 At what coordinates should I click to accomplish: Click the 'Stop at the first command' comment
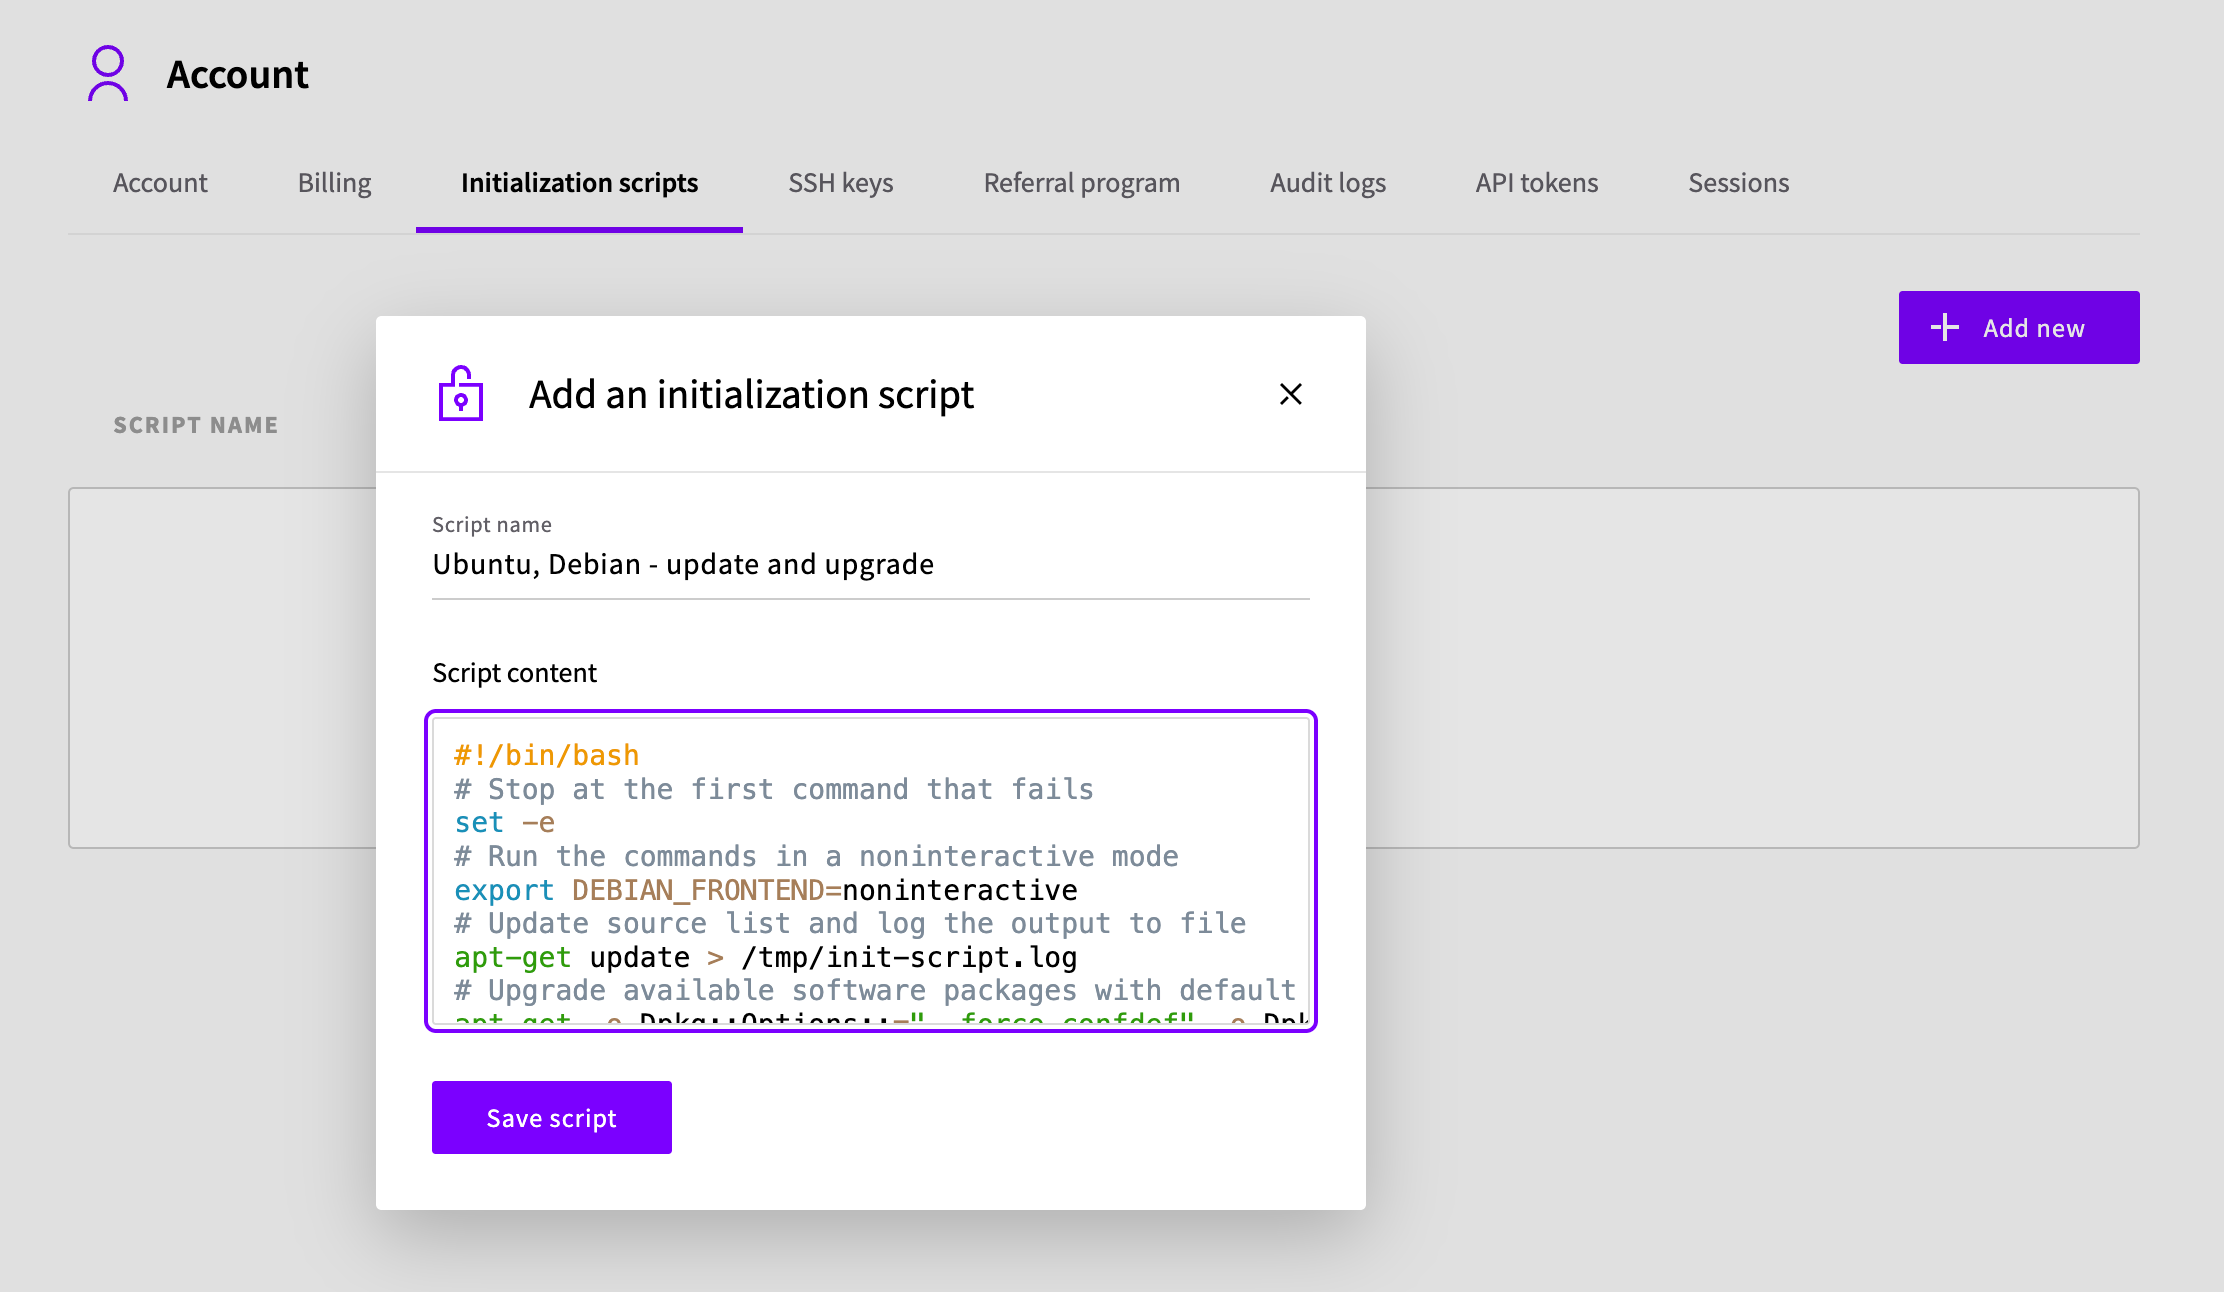(x=774, y=789)
